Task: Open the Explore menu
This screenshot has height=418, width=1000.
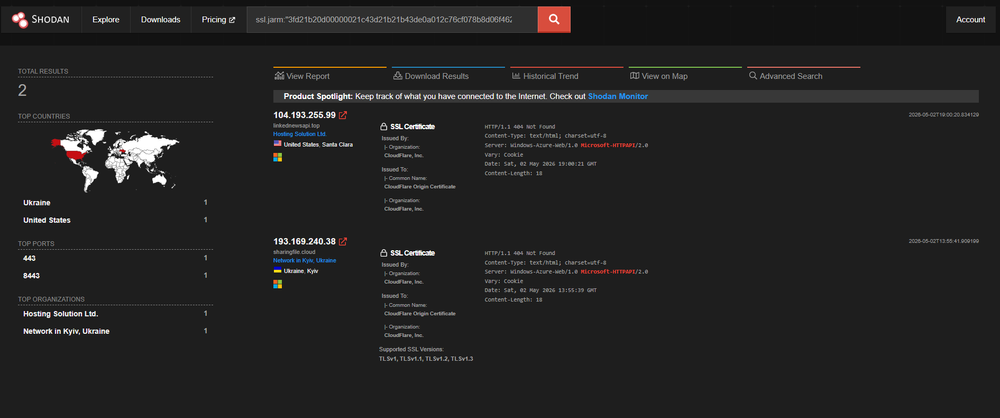Action: [106, 20]
